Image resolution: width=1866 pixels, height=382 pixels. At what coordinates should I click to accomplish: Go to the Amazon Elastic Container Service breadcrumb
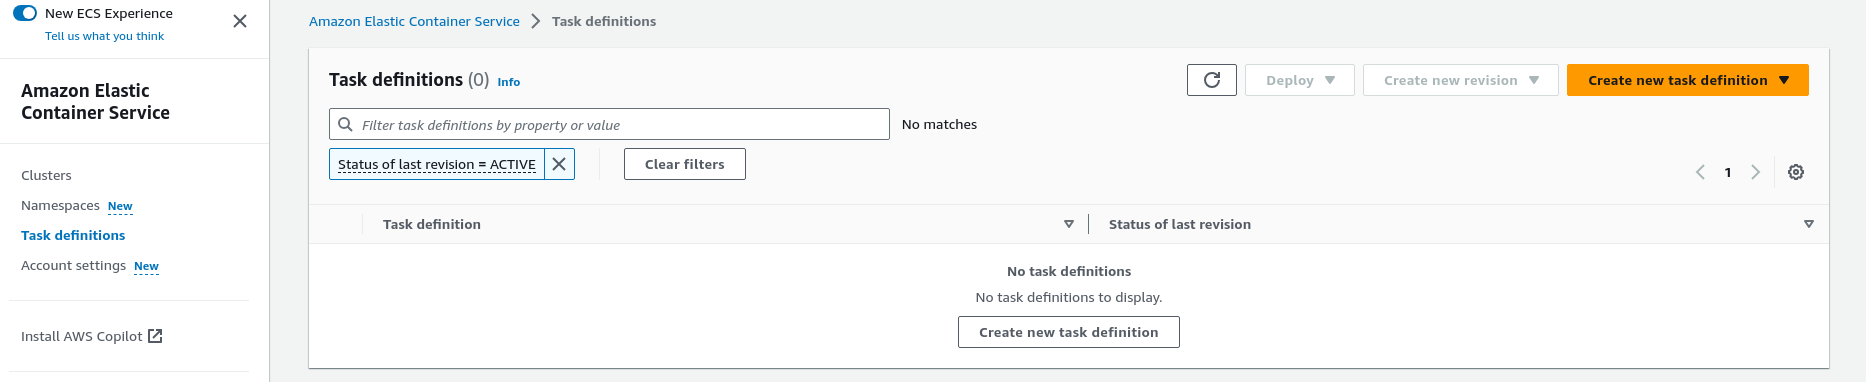pyautogui.click(x=414, y=21)
